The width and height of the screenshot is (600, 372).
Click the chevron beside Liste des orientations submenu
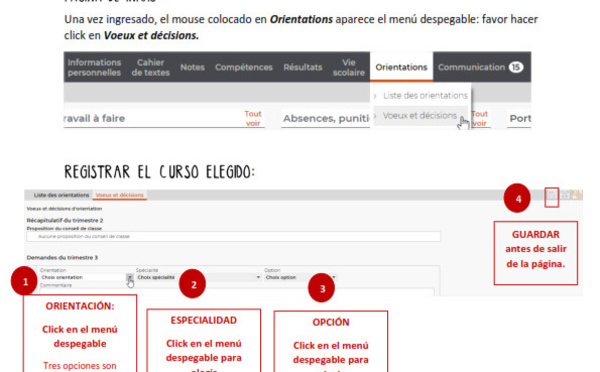point(375,96)
